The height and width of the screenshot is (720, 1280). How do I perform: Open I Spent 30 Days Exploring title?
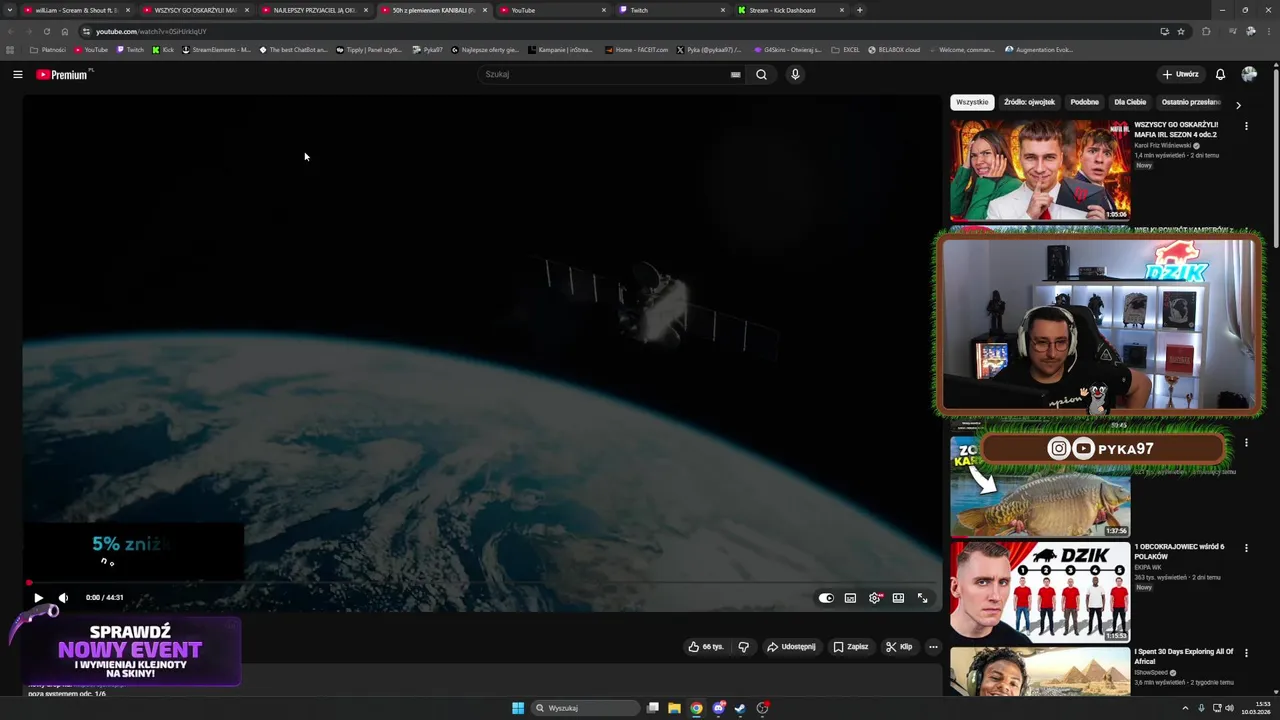coord(1183,656)
